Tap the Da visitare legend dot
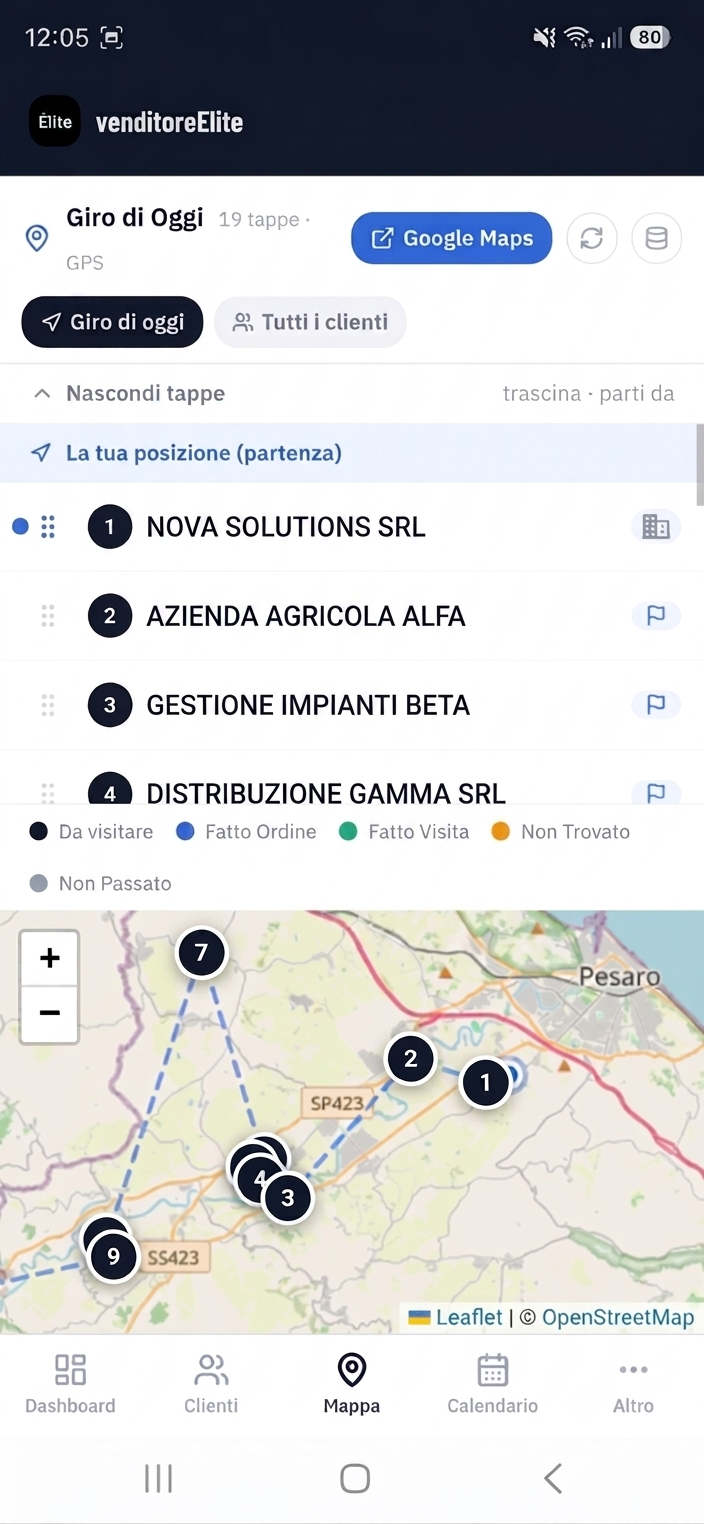The height and width of the screenshot is (1524, 704). pos(38,832)
